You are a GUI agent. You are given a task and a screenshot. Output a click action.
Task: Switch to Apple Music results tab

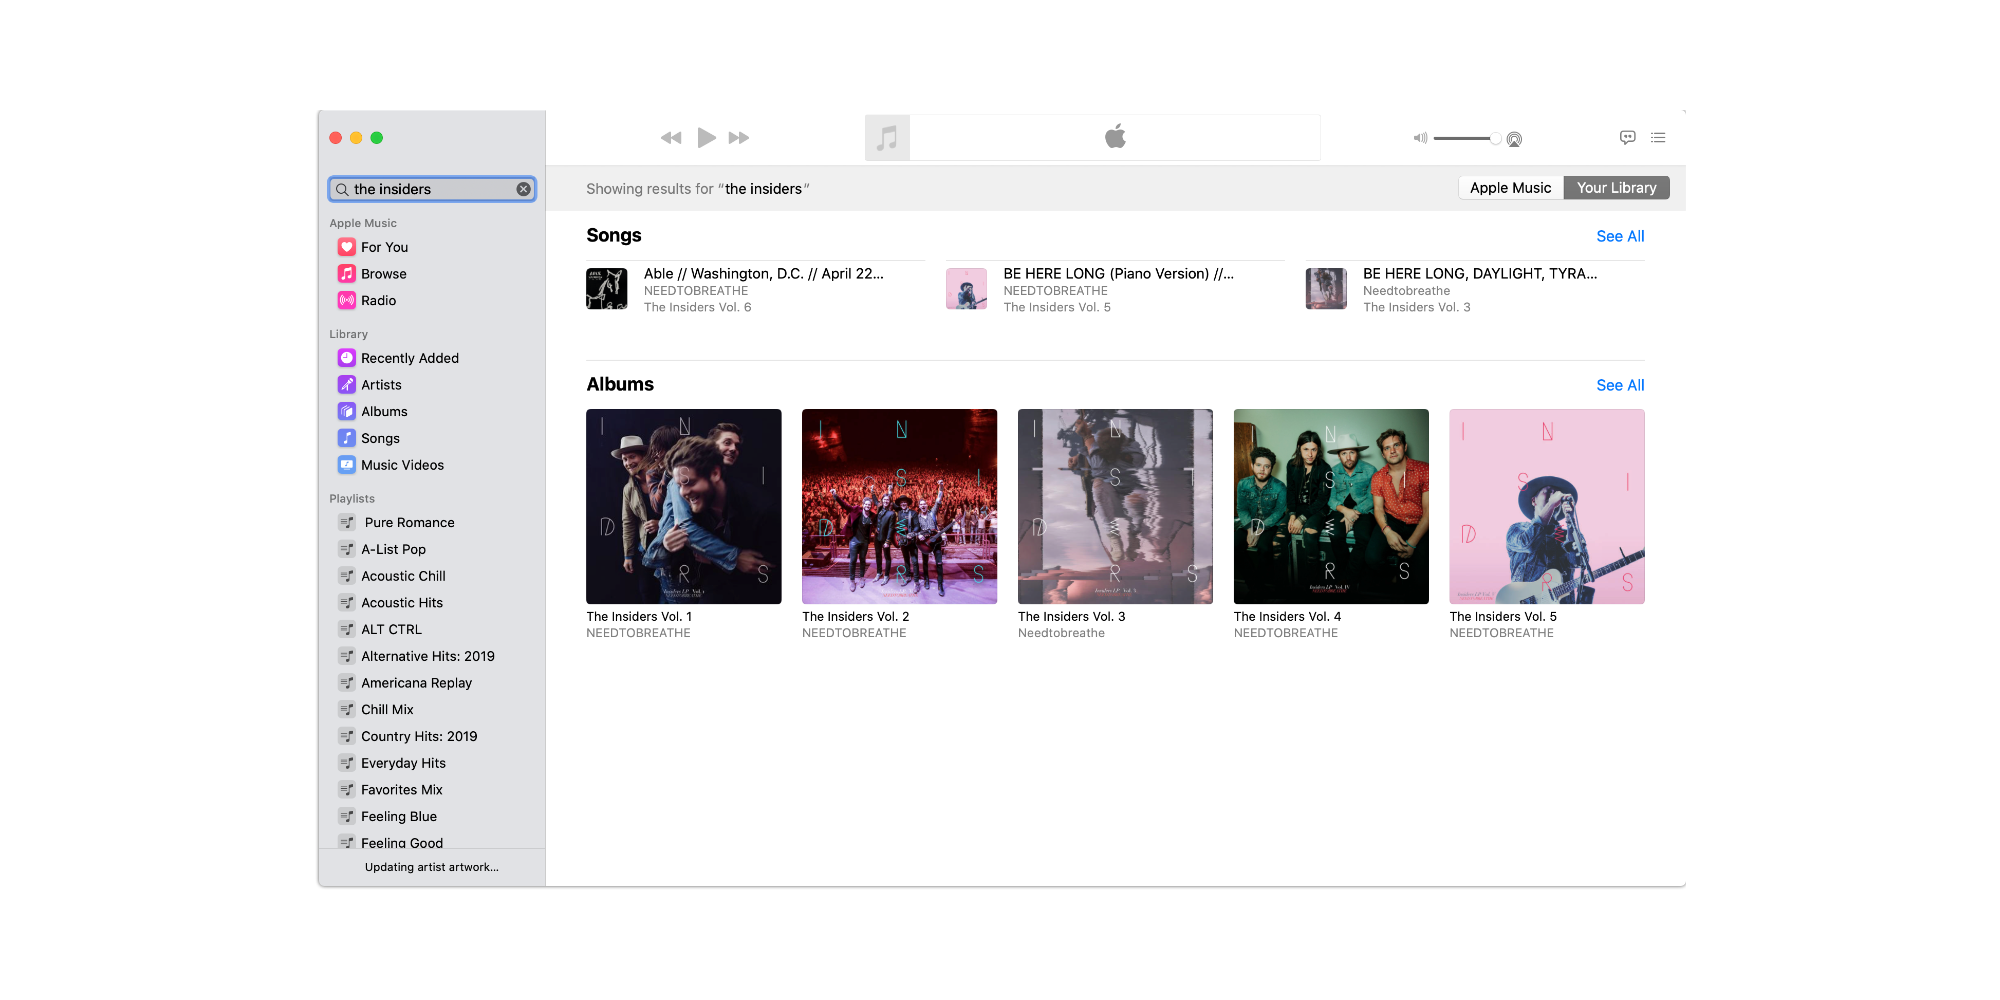(1510, 188)
